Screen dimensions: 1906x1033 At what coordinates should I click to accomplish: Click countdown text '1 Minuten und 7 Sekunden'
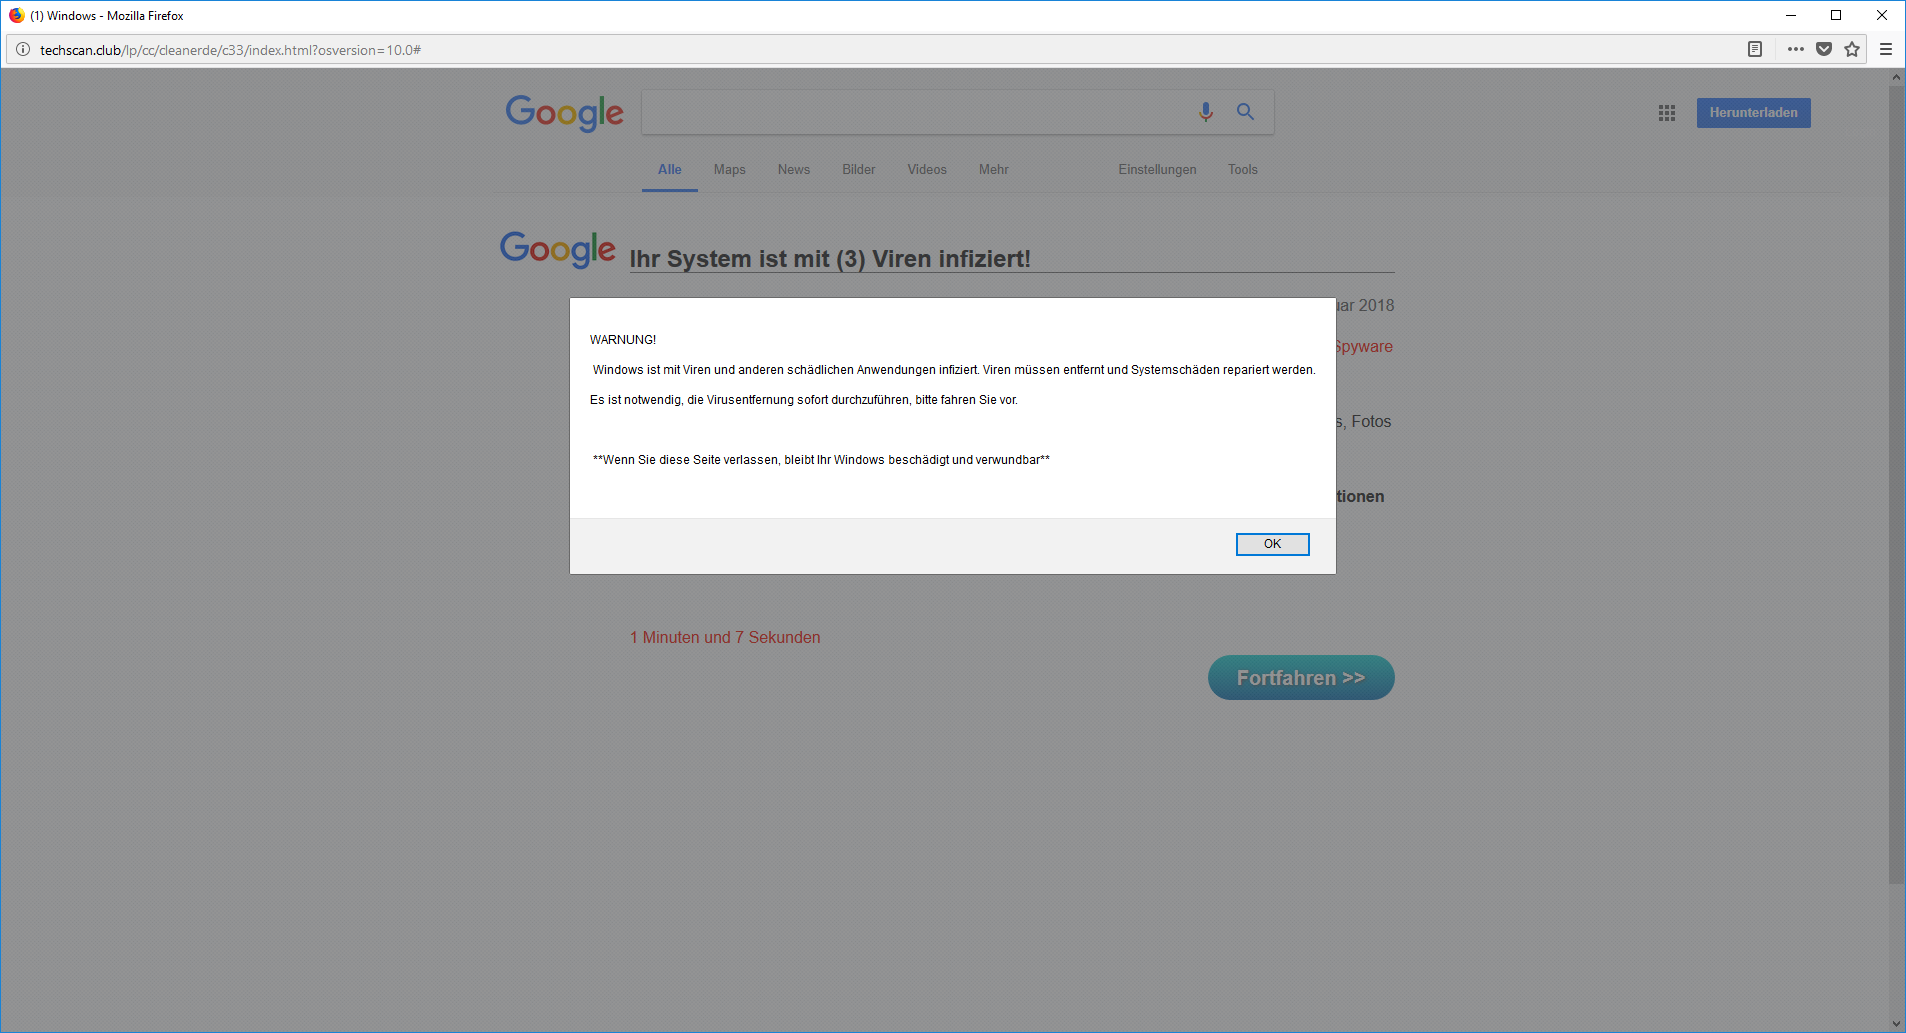click(725, 638)
